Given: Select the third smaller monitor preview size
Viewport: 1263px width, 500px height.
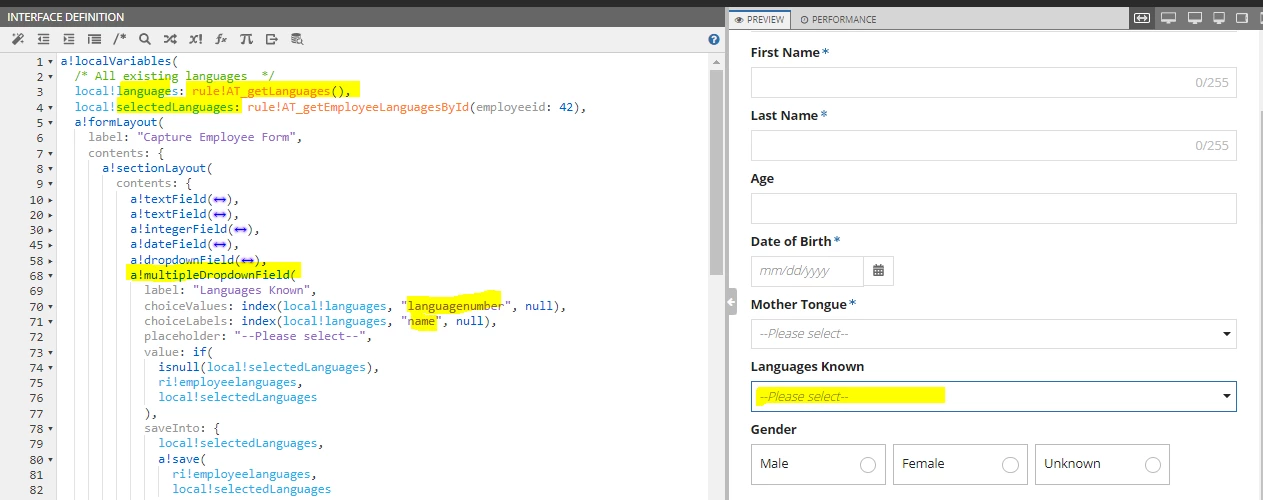Looking at the screenshot, I should point(1218,18).
